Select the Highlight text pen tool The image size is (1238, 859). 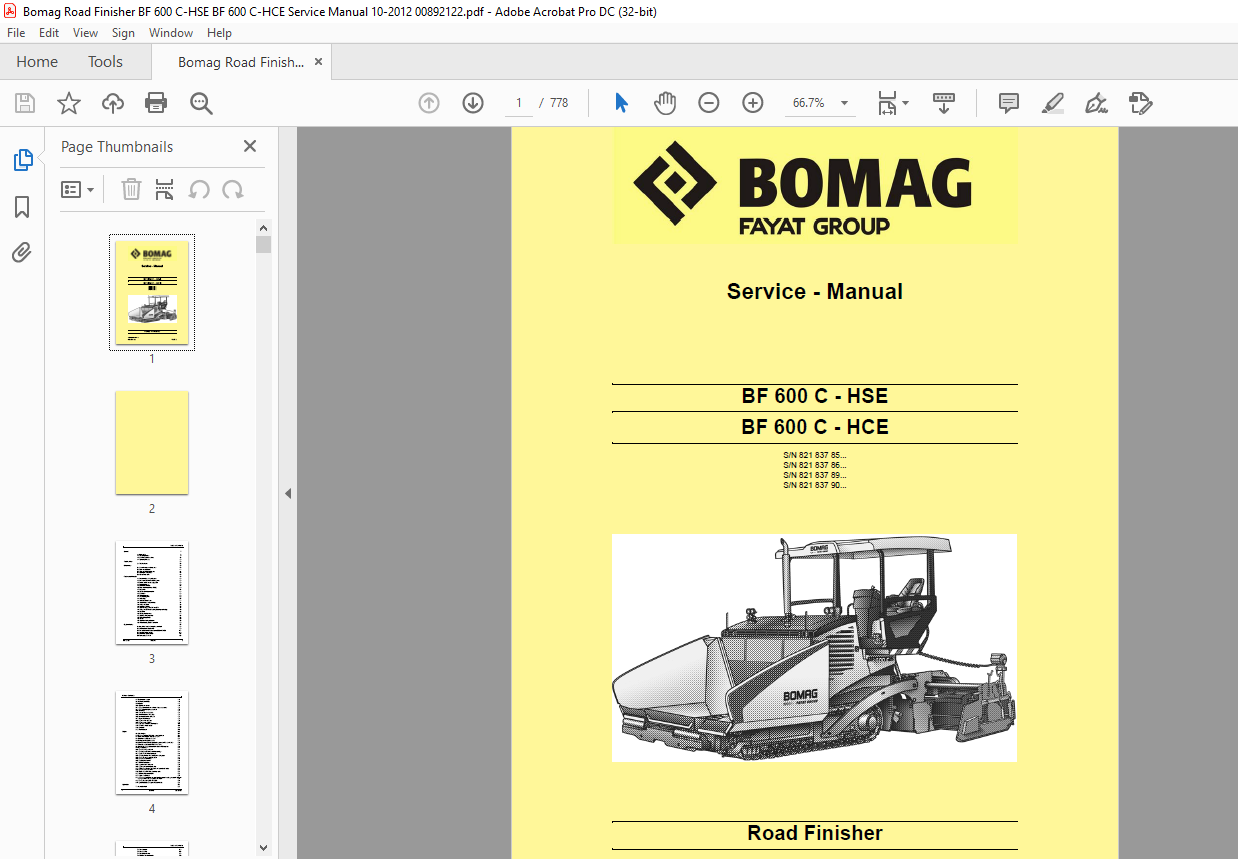pyautogui.click(x=1052, y=103)
